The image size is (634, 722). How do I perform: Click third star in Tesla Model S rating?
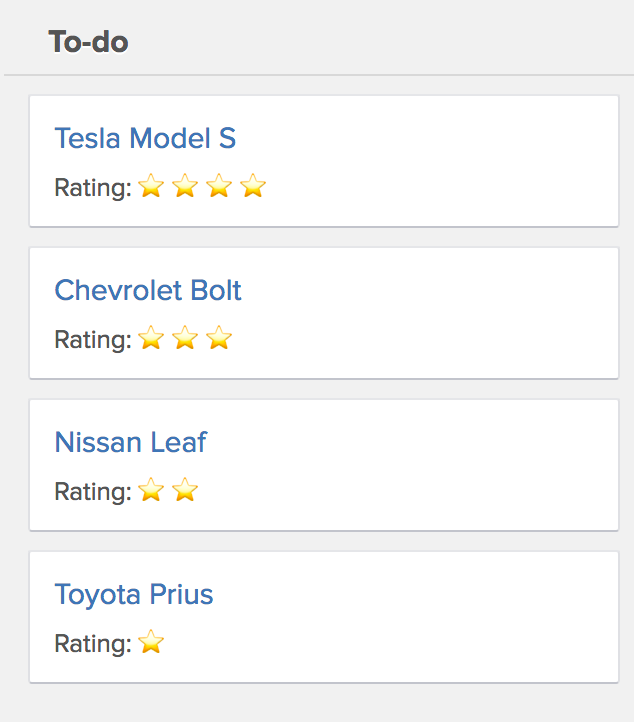(x=219, y=186)
